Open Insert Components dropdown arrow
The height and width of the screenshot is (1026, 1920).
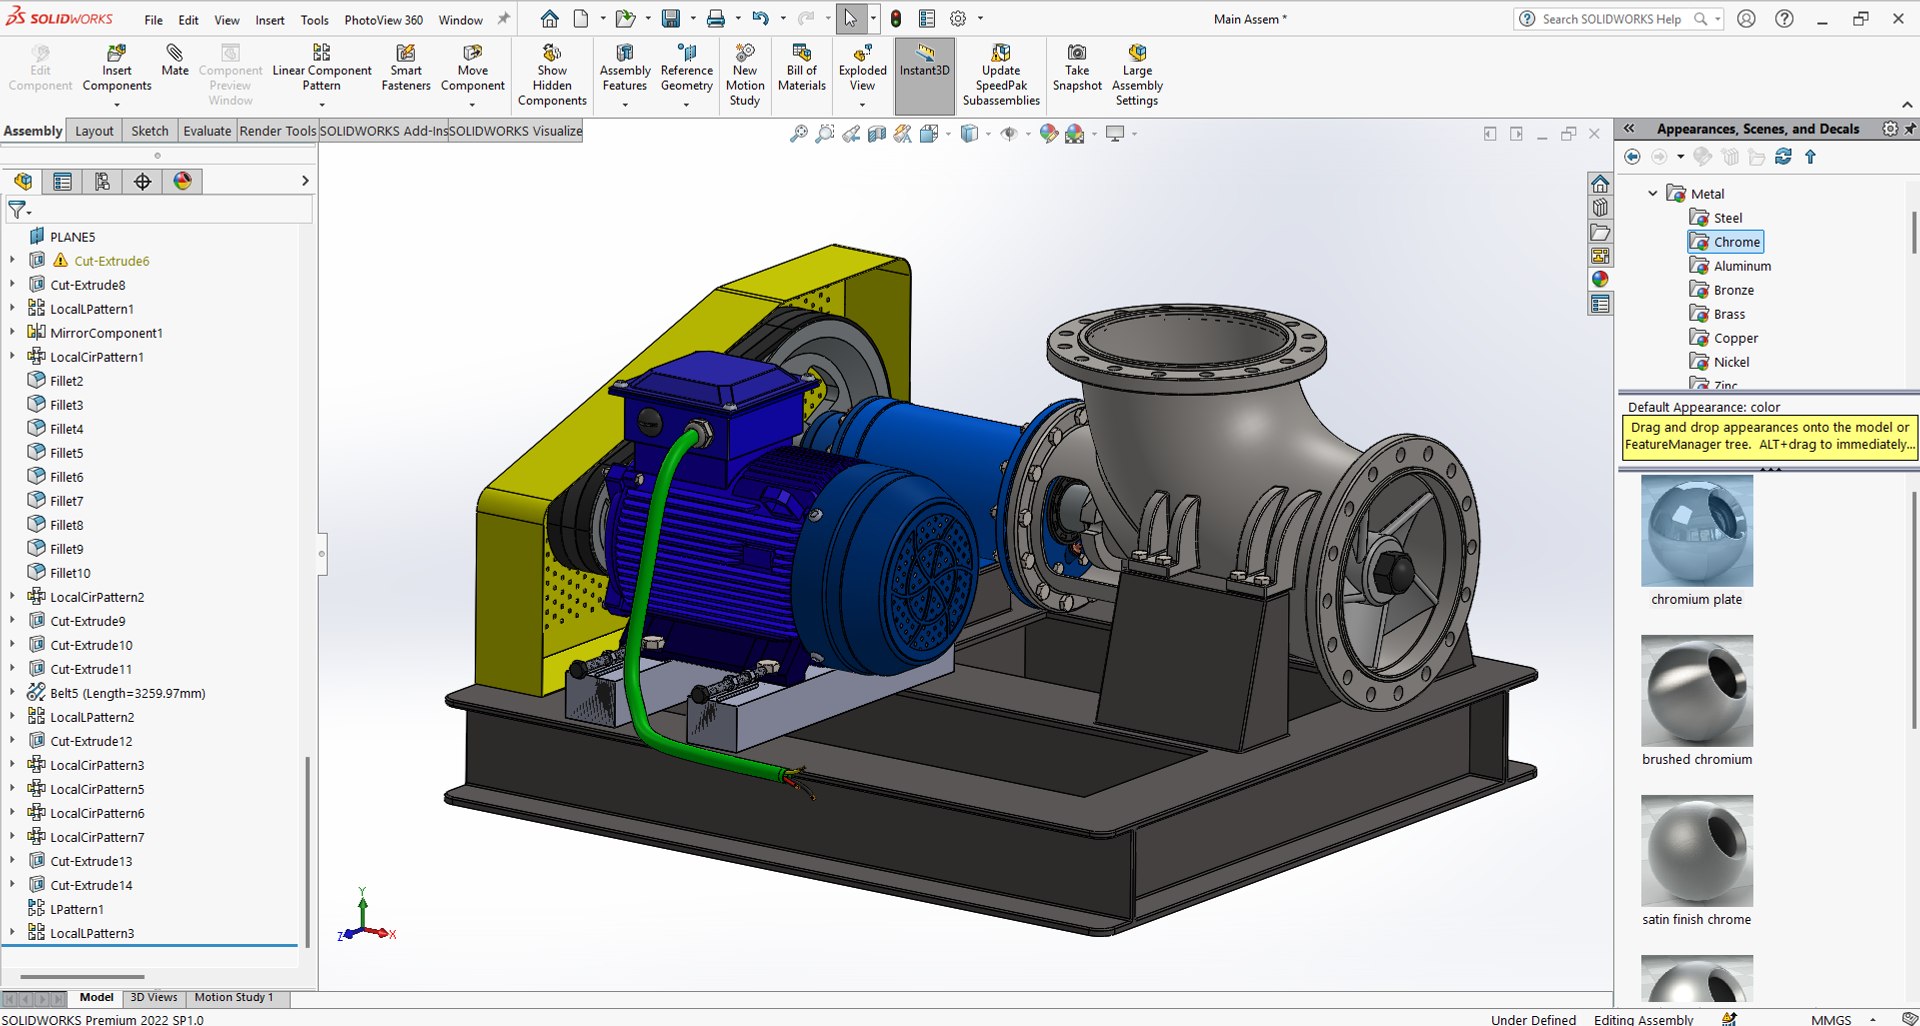(117, 105)
